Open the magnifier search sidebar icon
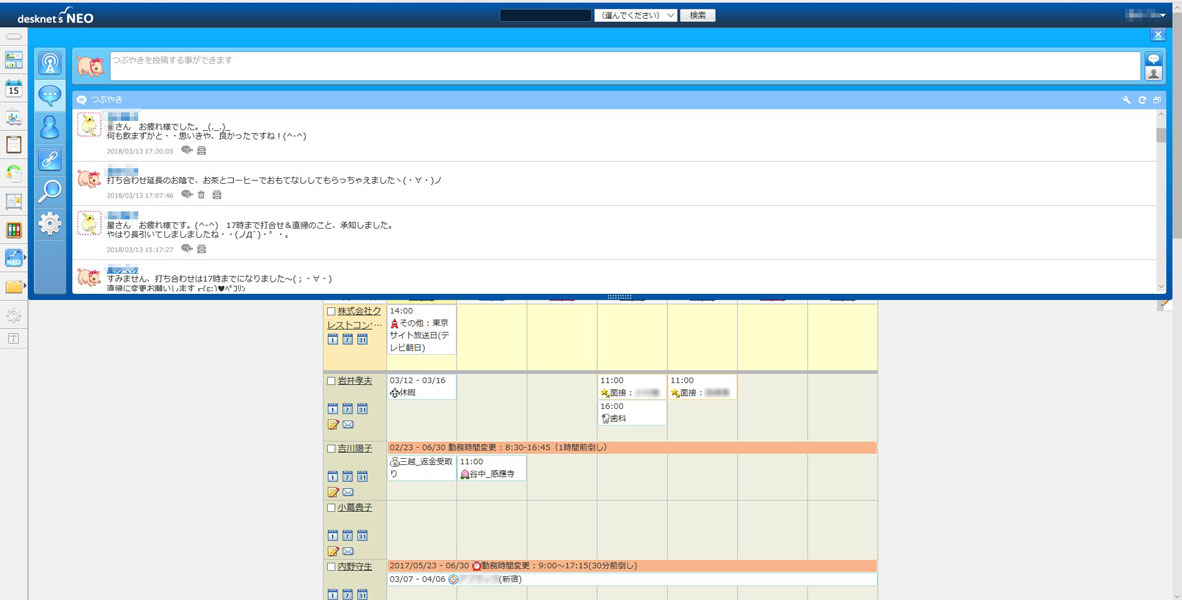 (49, 191)
